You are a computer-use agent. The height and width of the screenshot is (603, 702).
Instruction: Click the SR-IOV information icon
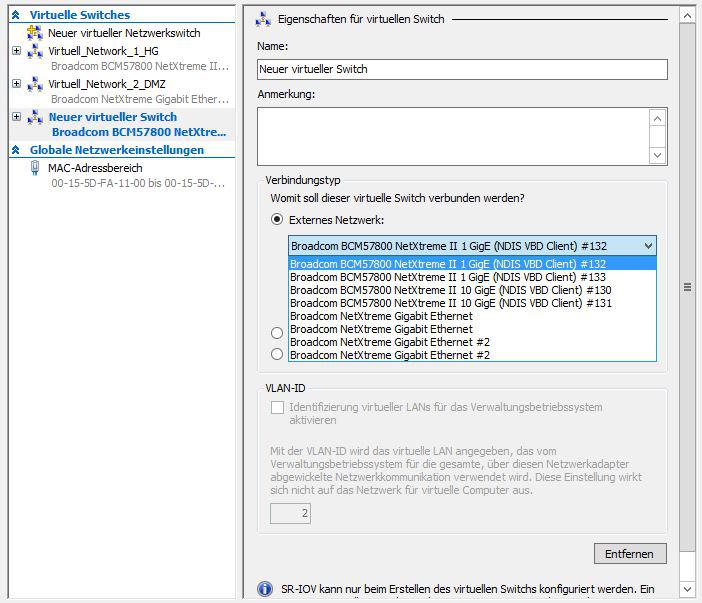click(x=265, y=589)
